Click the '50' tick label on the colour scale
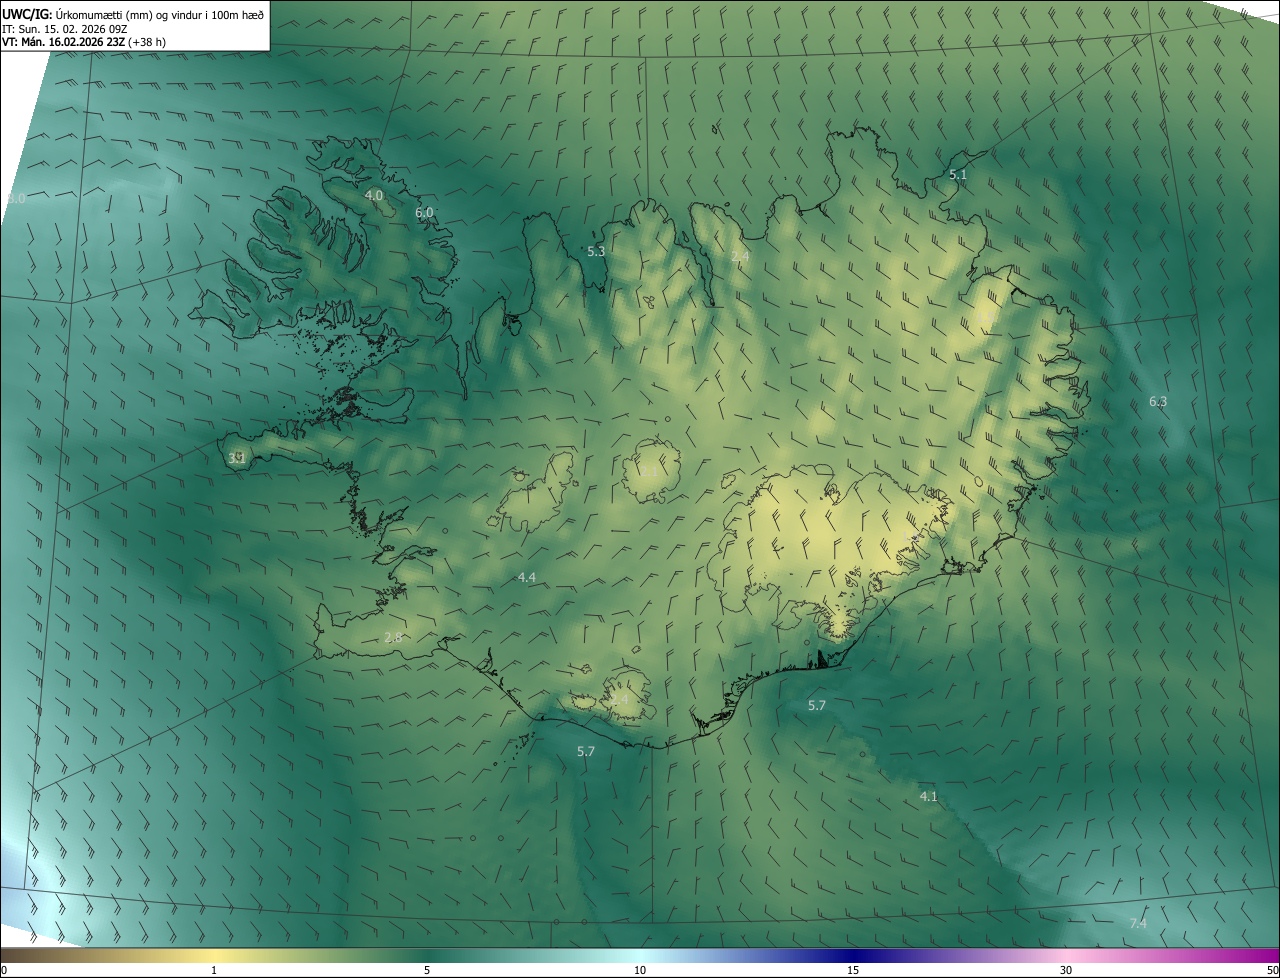The width and height of the screenshot is (1280, 978). (x=1272, y=970)
